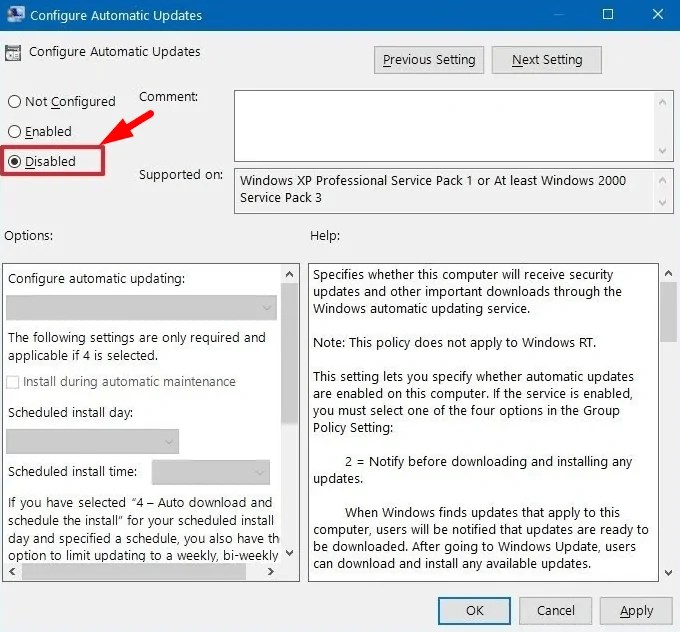Viewport: 680px width, 632px height.
Task: Click the Options panel scroll up arrow
Action: (290, 274)
